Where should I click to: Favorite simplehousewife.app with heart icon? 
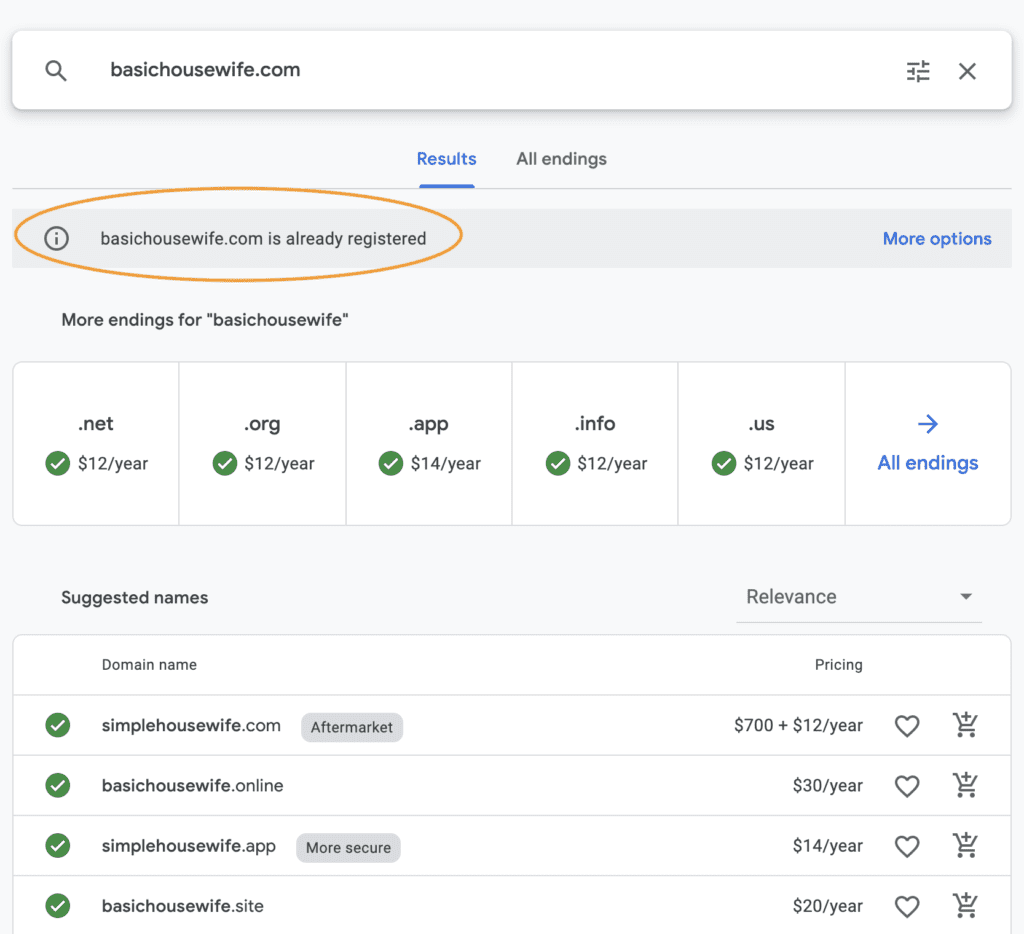coord(906,846)
